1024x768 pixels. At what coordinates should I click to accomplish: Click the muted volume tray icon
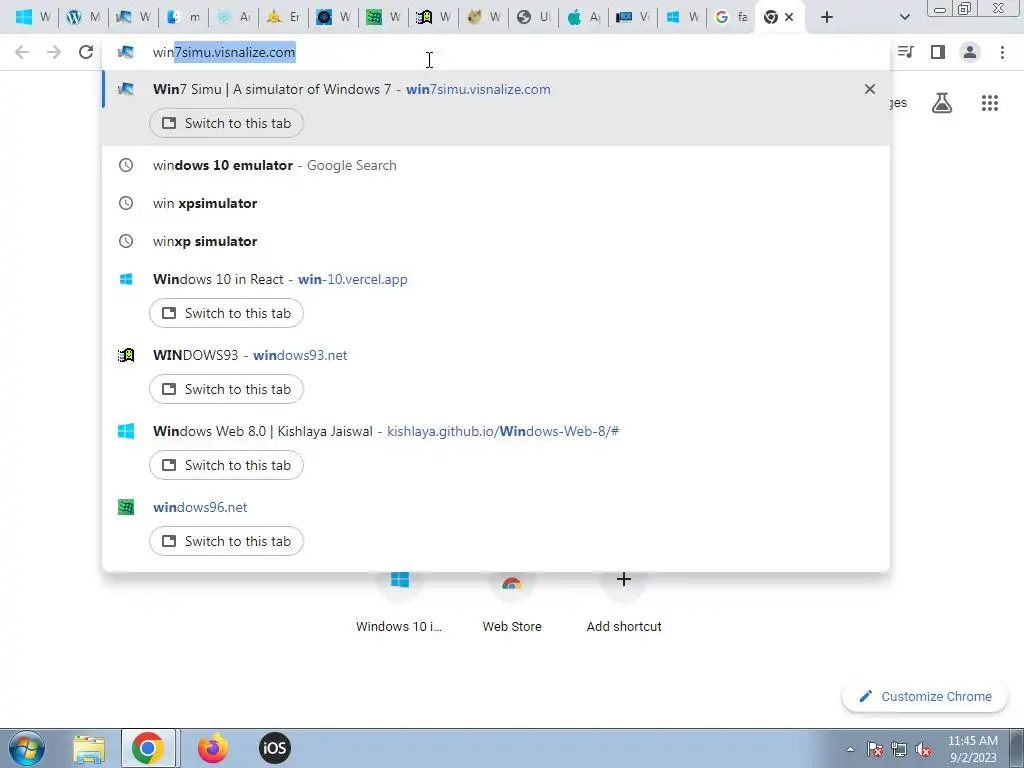click(x=923, y=749)
